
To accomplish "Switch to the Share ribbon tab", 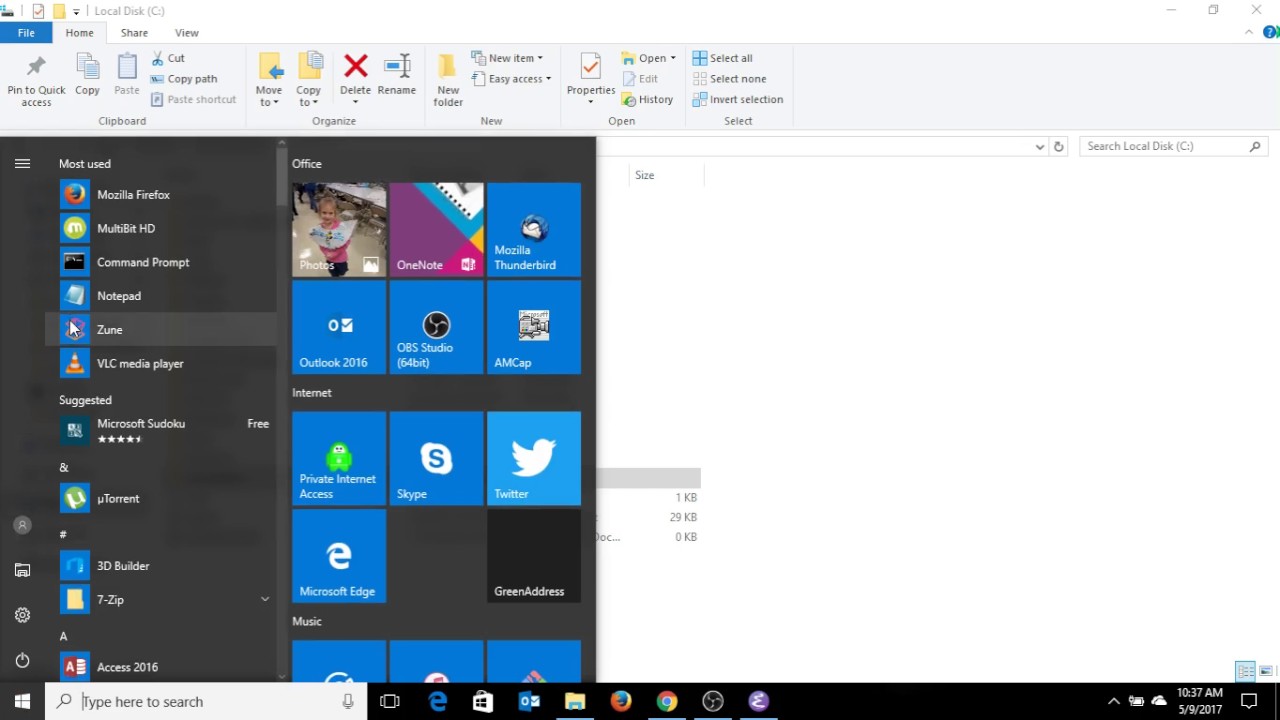I will click(134, 33).
